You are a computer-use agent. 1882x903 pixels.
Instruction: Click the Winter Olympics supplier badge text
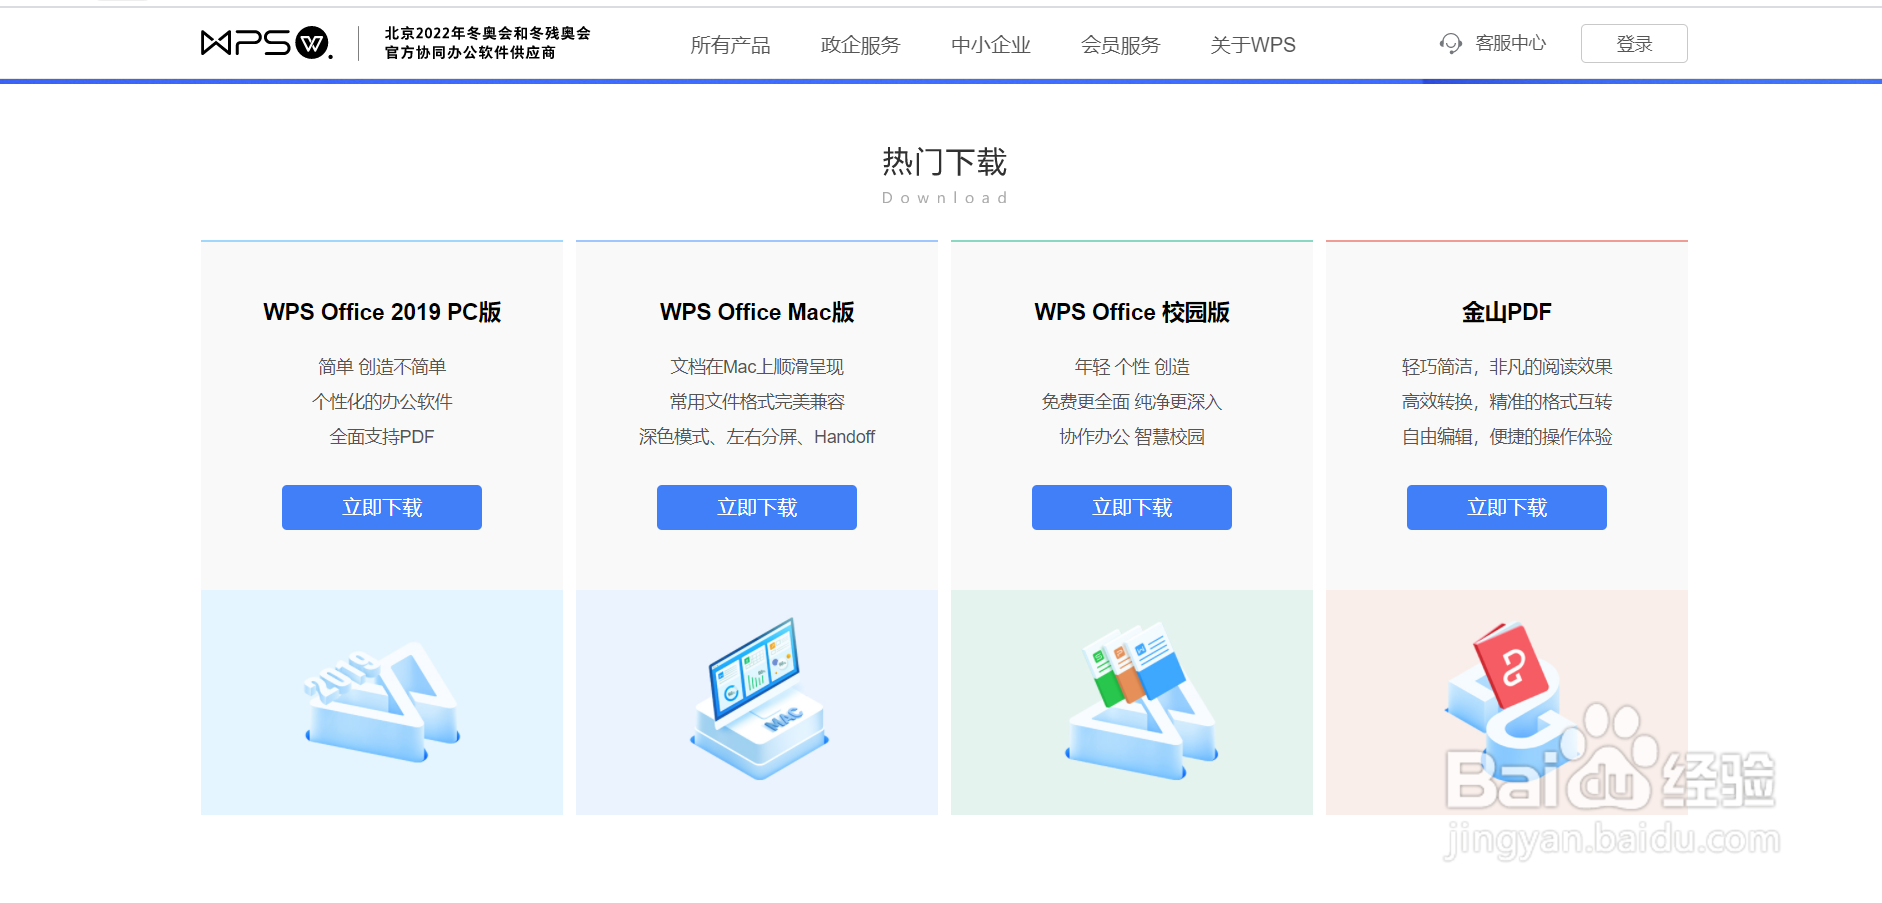pyautogui.click(x=485, y=43)
